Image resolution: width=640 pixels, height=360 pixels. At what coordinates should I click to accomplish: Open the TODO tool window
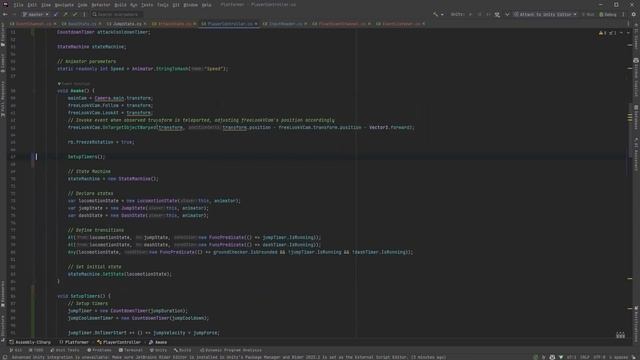36,350
